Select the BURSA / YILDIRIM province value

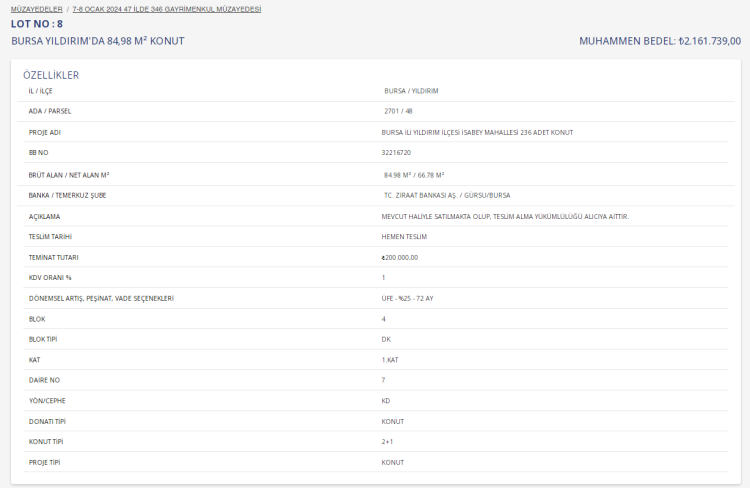click(411, 91)
